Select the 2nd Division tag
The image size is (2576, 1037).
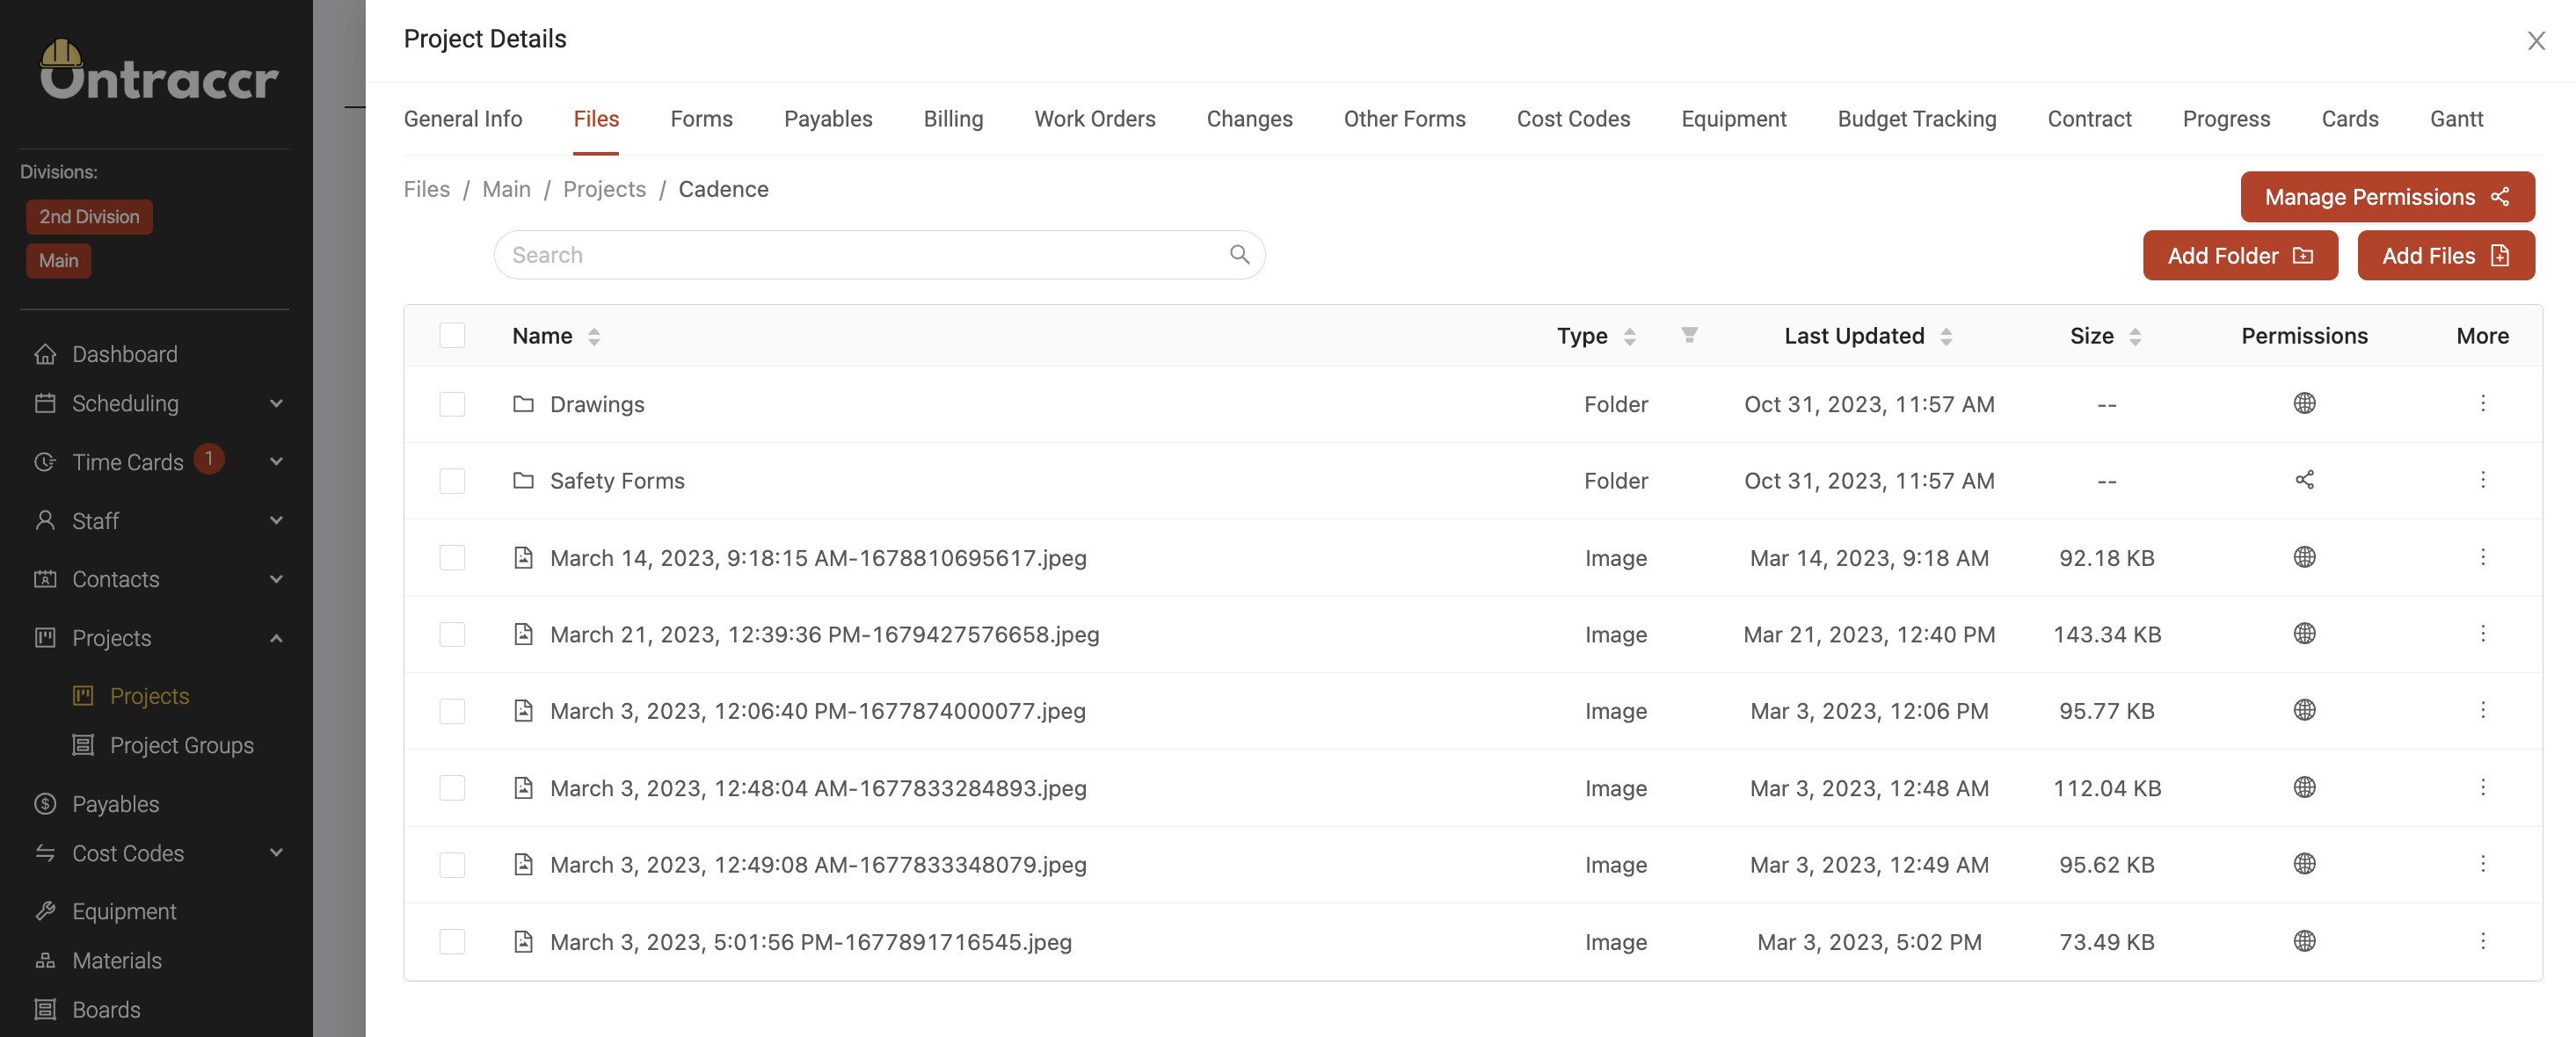89,216
